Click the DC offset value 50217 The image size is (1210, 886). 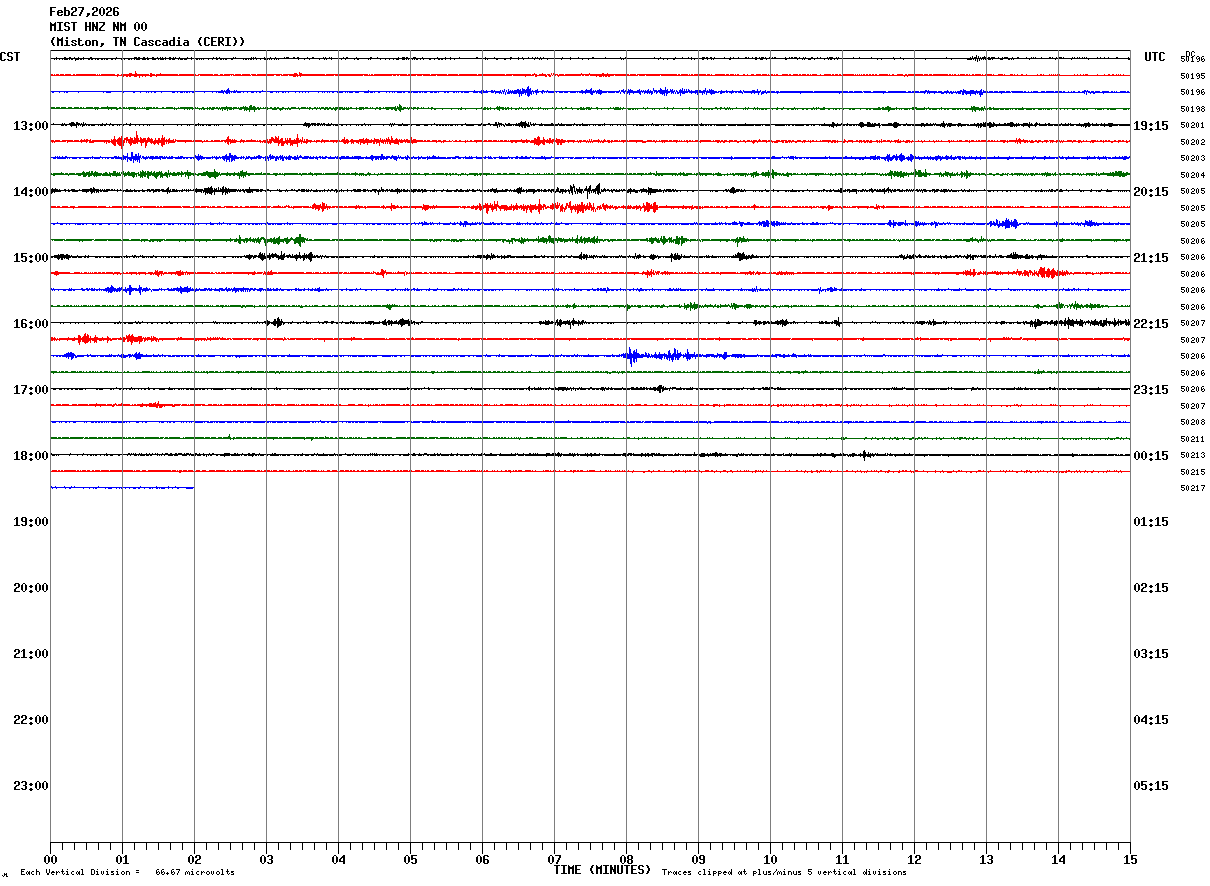click(x=1192, y=488)
